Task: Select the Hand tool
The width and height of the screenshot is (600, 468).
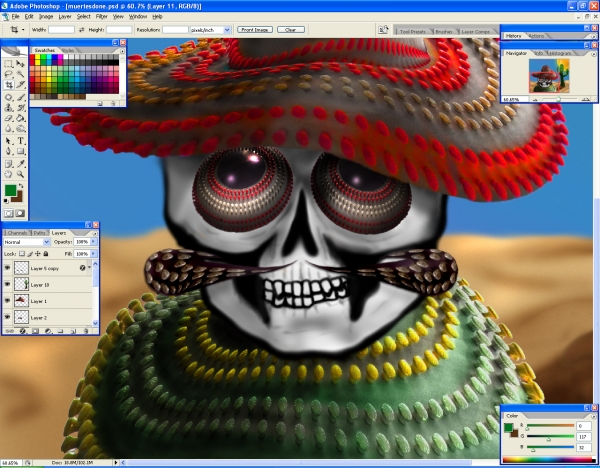Action: 8,174
